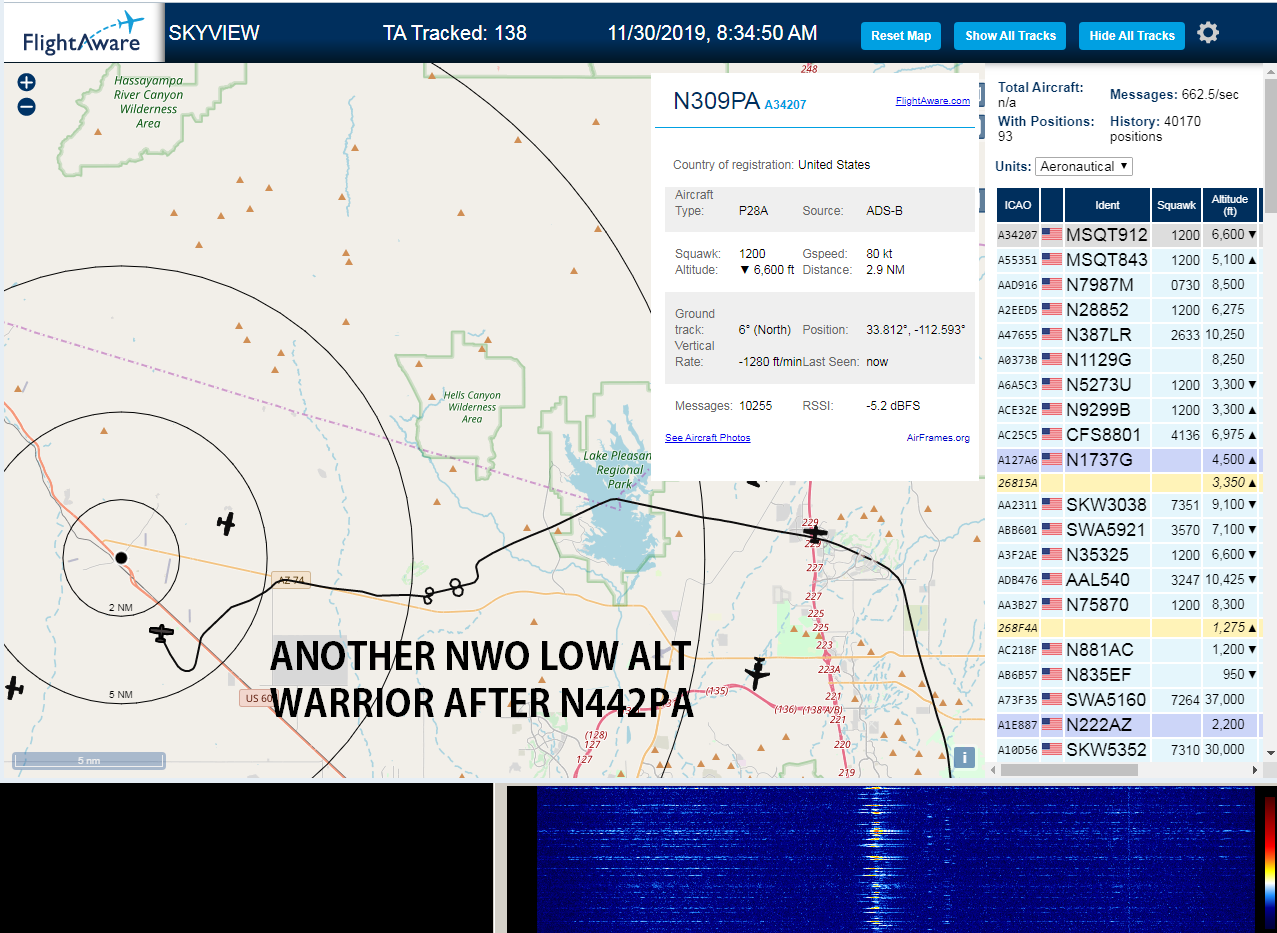Select the N75870 aircraft row
The image size is (1277, 933).
click(x=1128, y=604)
